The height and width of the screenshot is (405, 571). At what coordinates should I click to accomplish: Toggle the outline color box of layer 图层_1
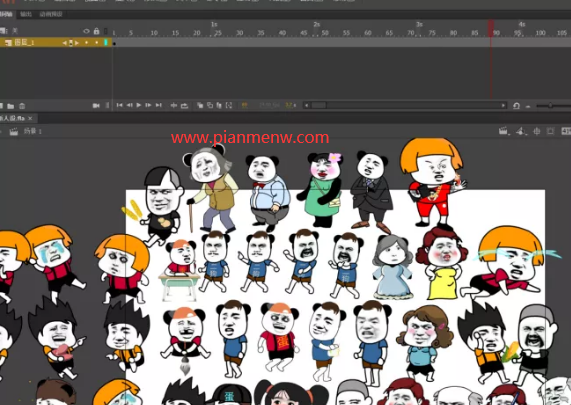tap(106, 43)
